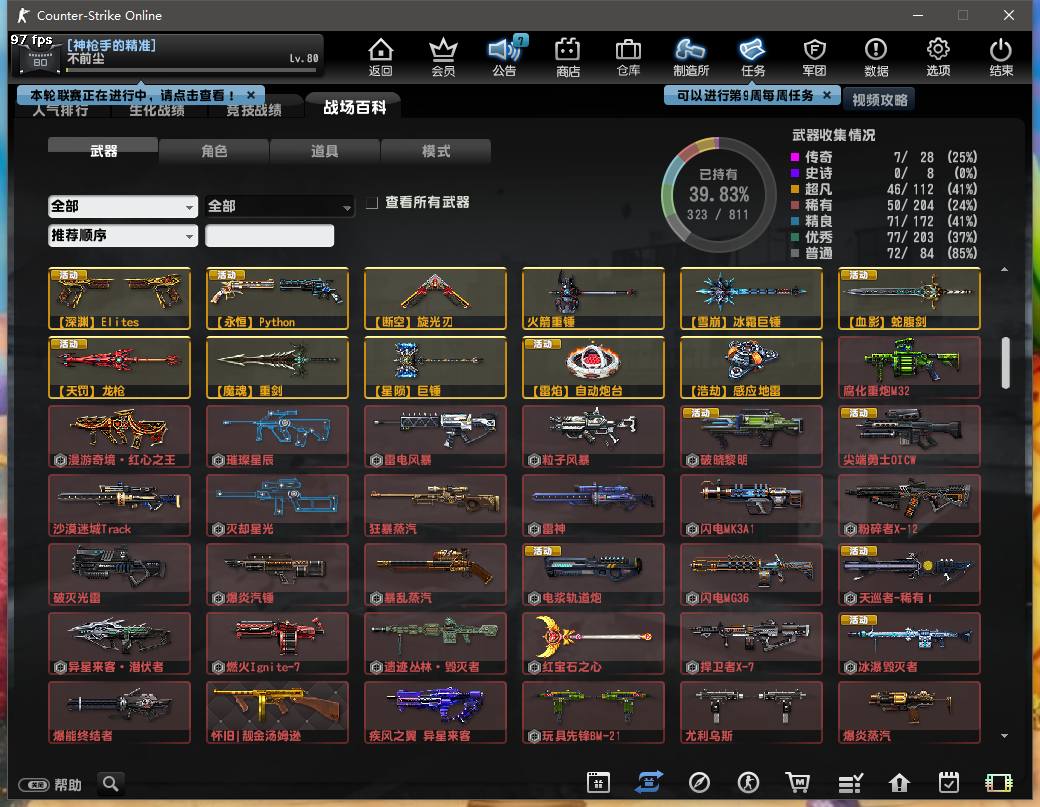The image size is (1040, 807).
Task: Click the shopping cart icon in bottom toolbar
Action: pos(798,782)
